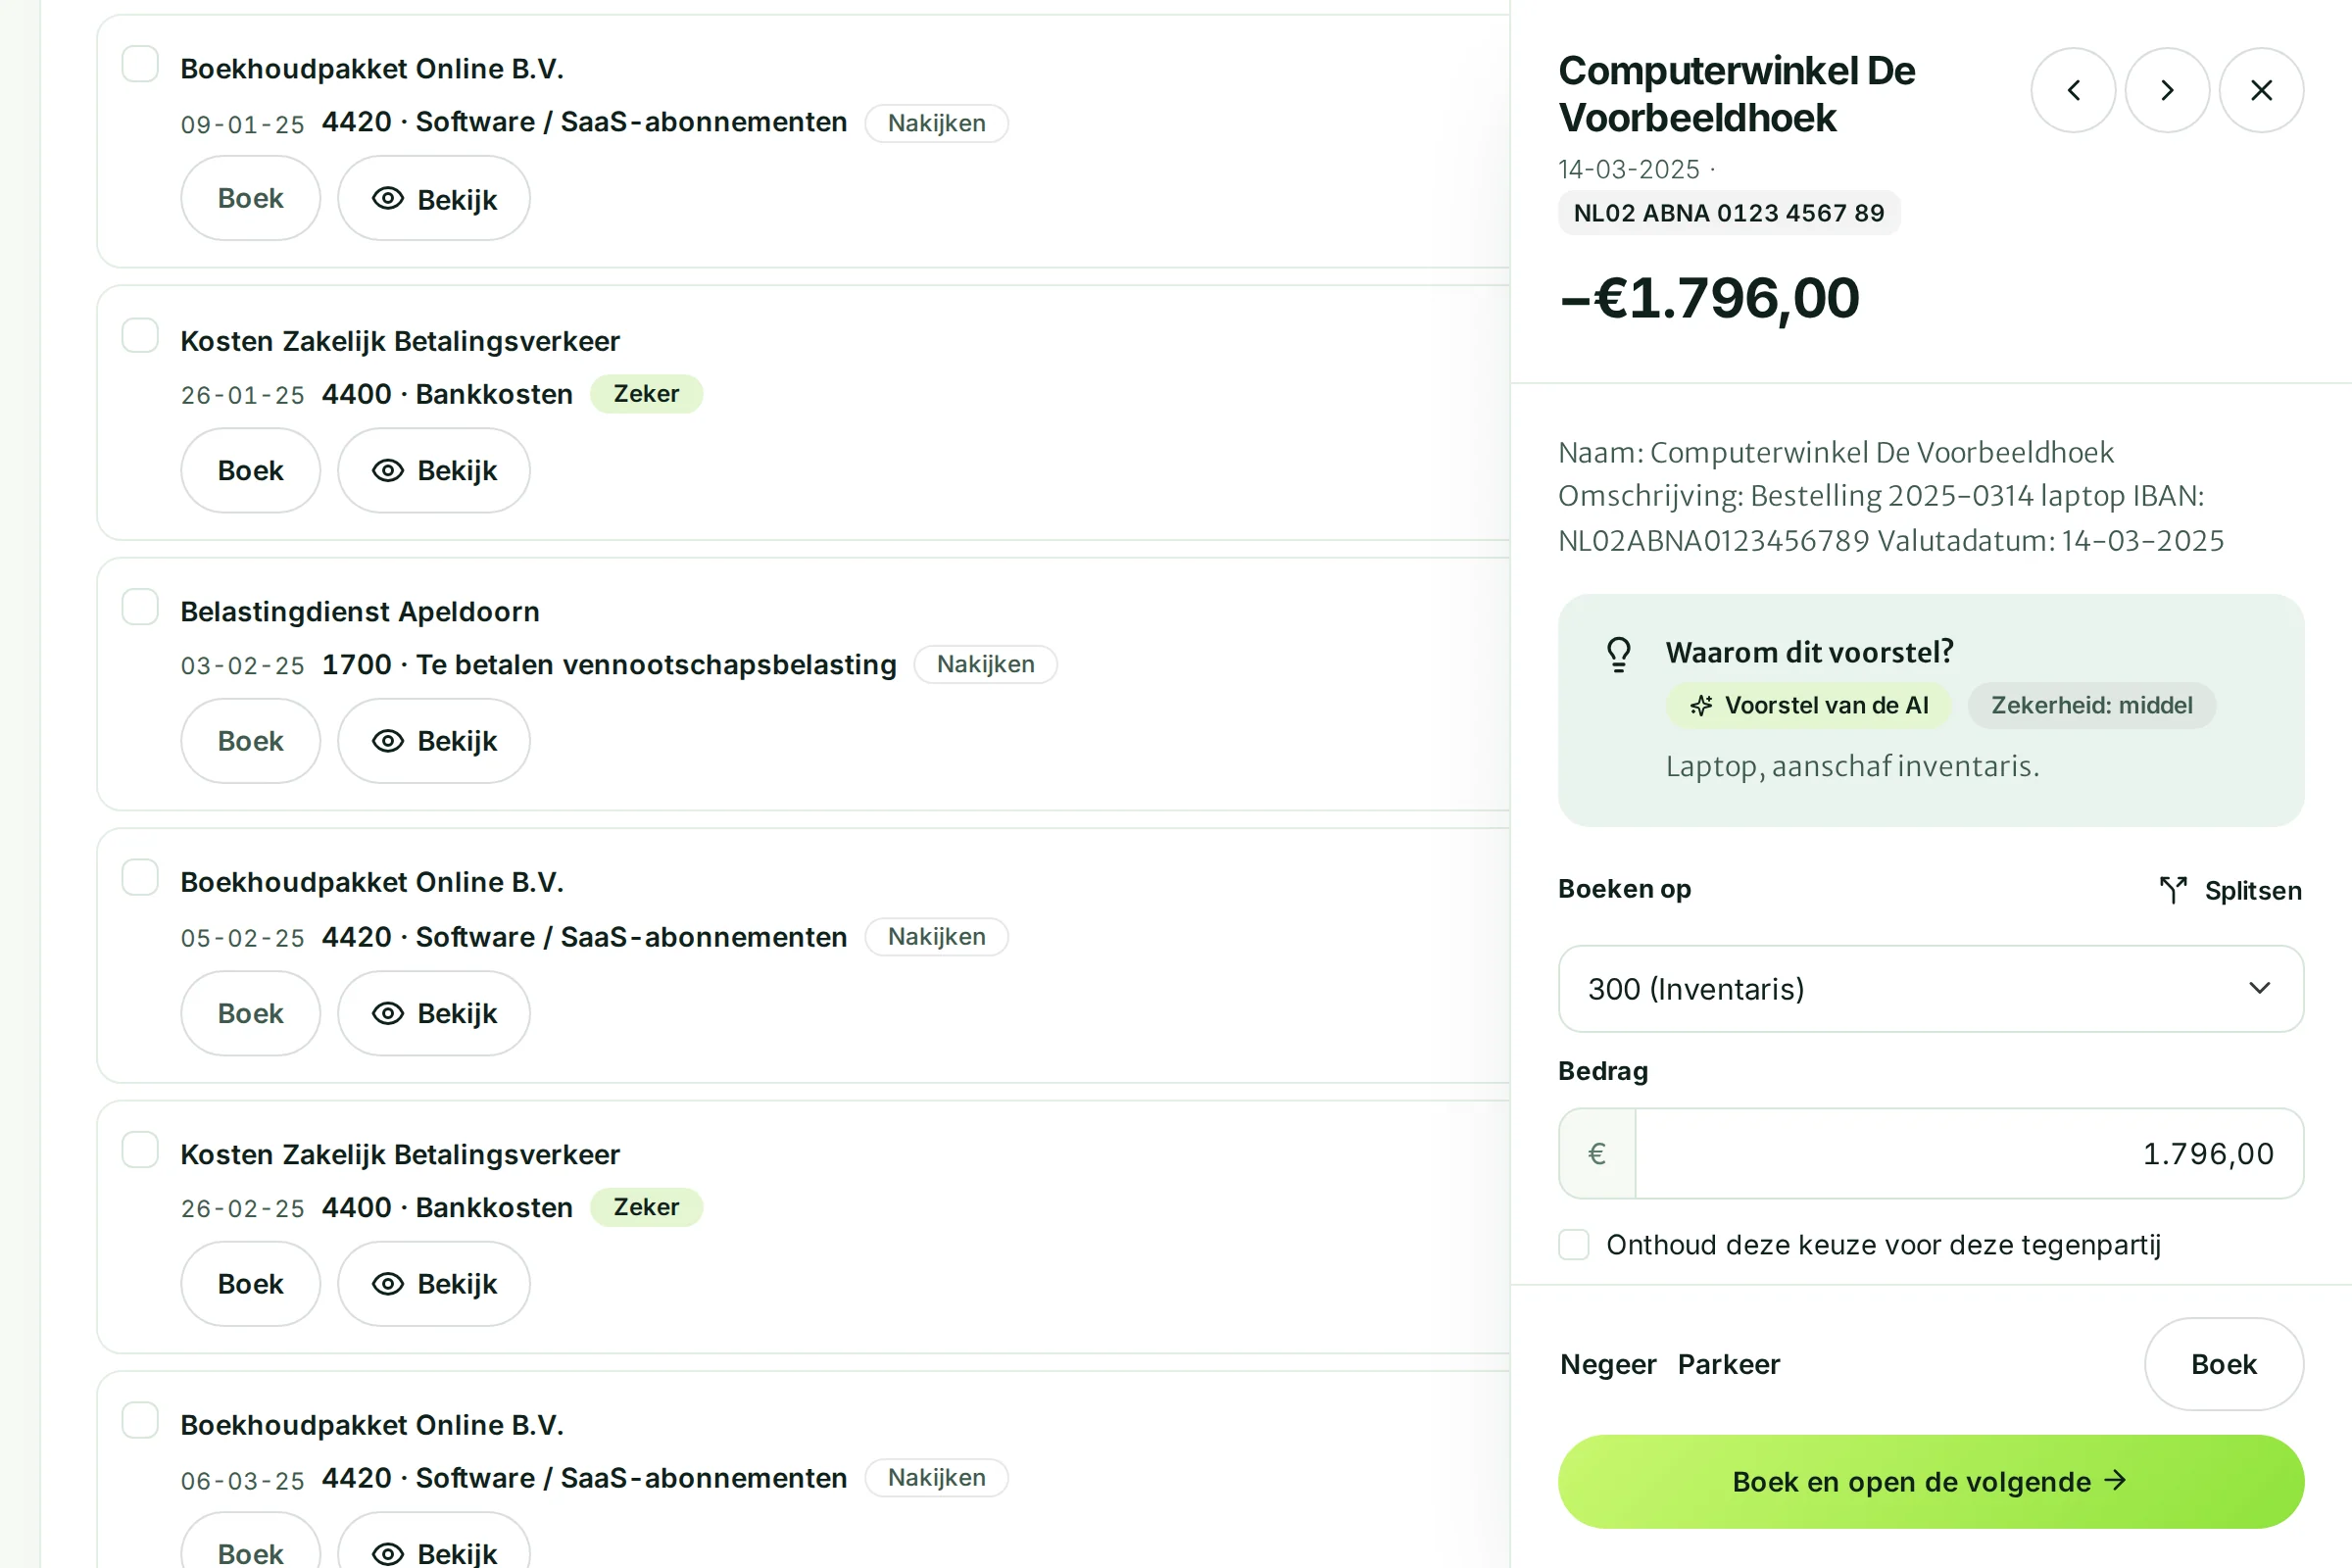Click Boek for the 05-02-25 Boekhoudpakket Online entry

coord(251,1014)
